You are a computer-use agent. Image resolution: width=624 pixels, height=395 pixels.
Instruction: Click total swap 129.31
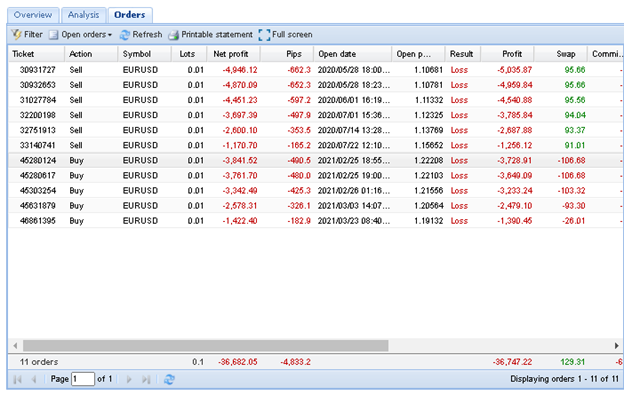coord(573,362)
